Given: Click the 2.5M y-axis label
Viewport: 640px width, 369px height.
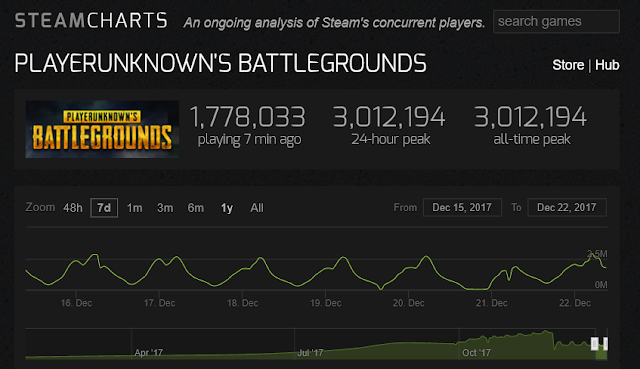Looking at the screenshot, I should pos(597,254).
